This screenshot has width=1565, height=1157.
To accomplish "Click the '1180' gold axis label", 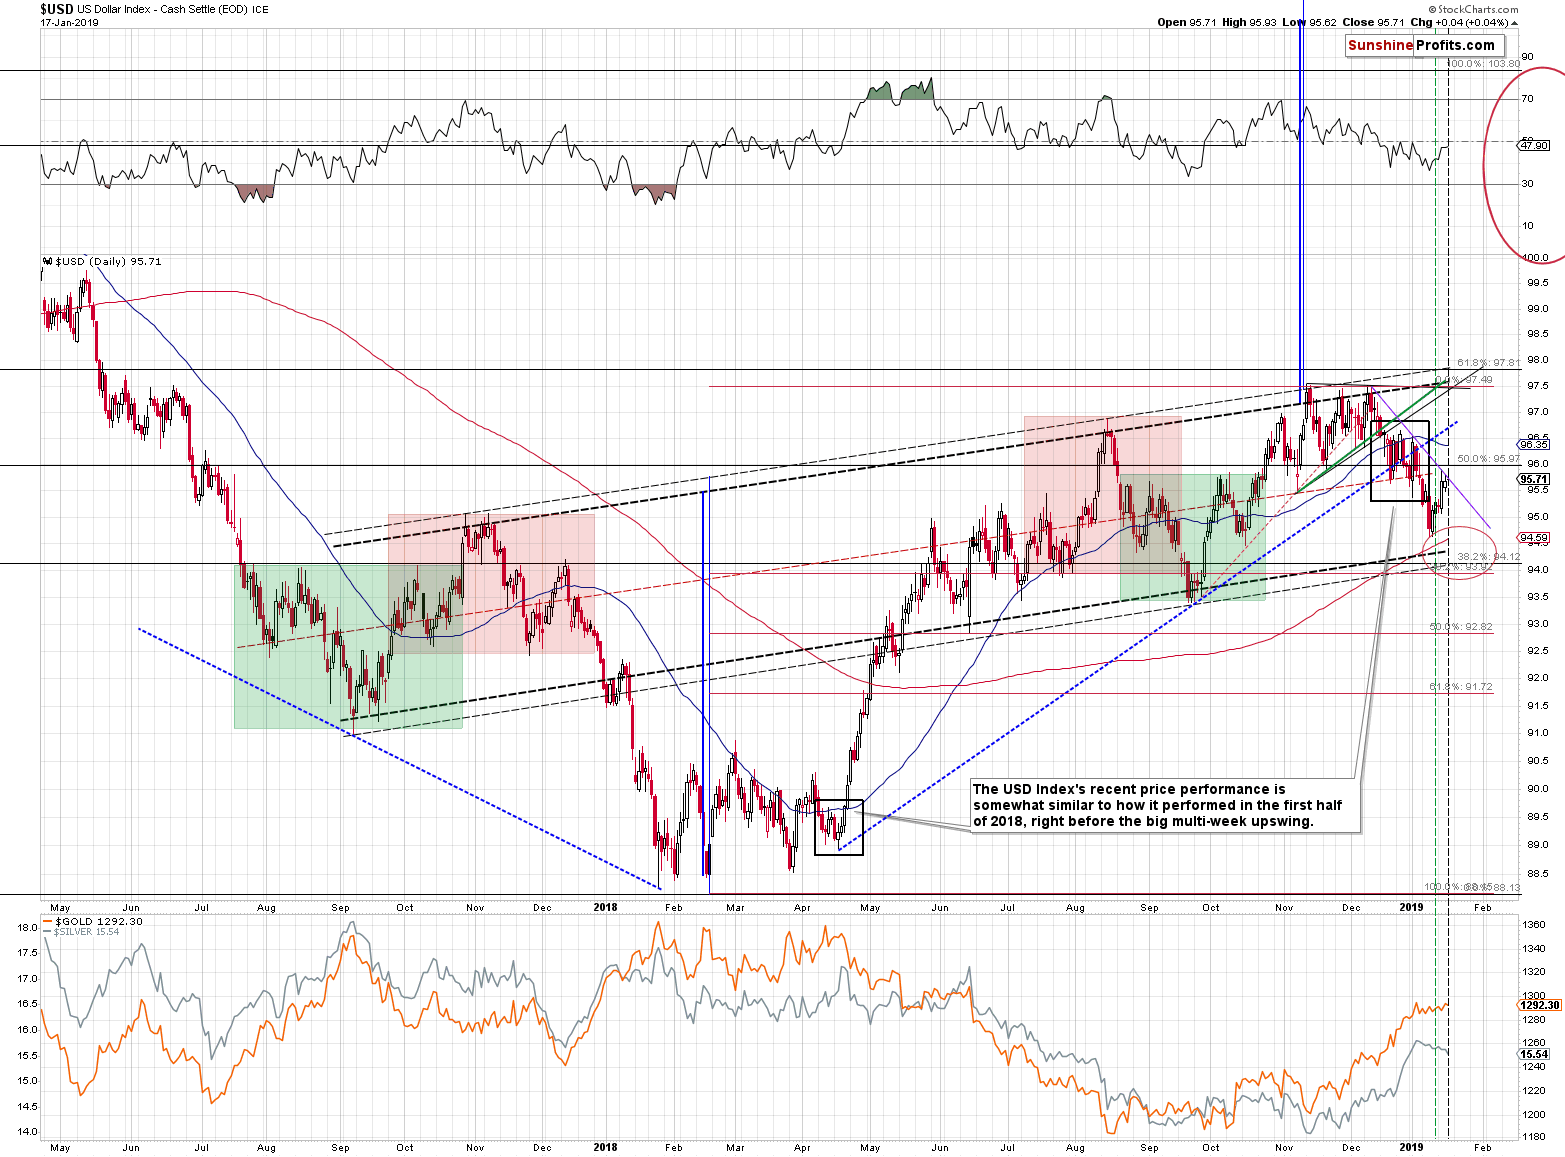I will tap(1533, 1137).
